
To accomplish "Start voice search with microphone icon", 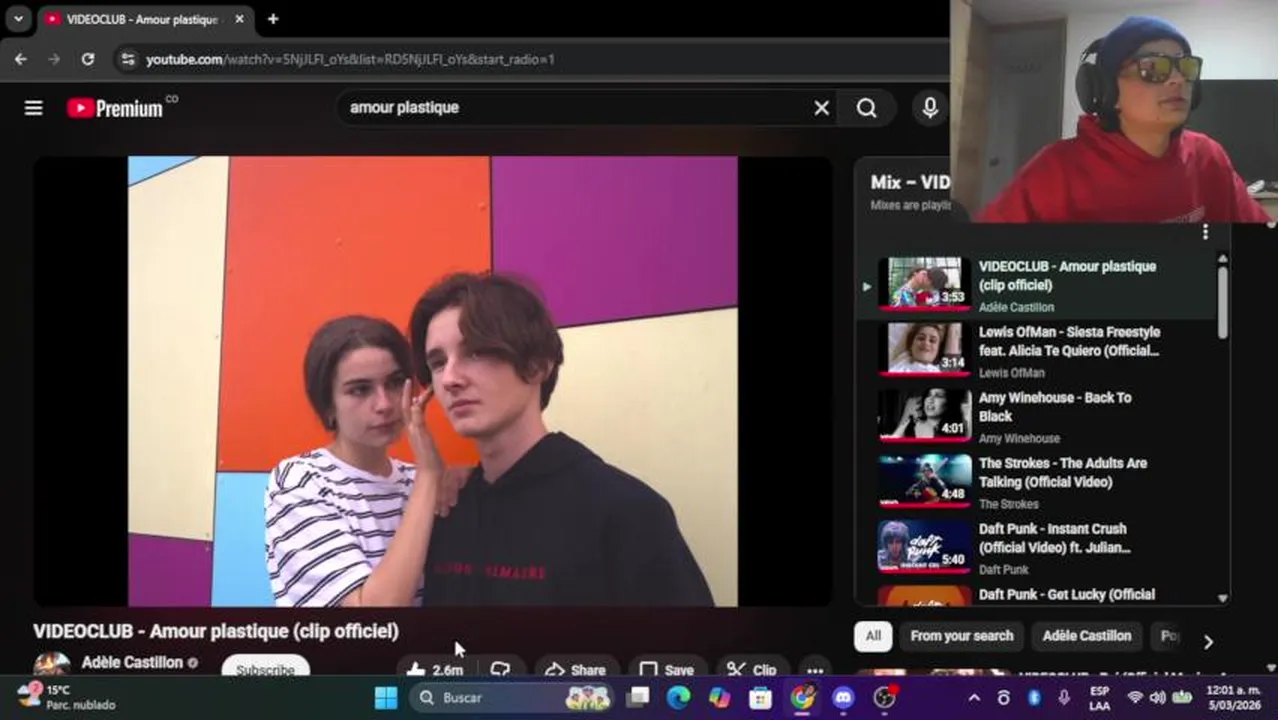I will coord(930,108).
